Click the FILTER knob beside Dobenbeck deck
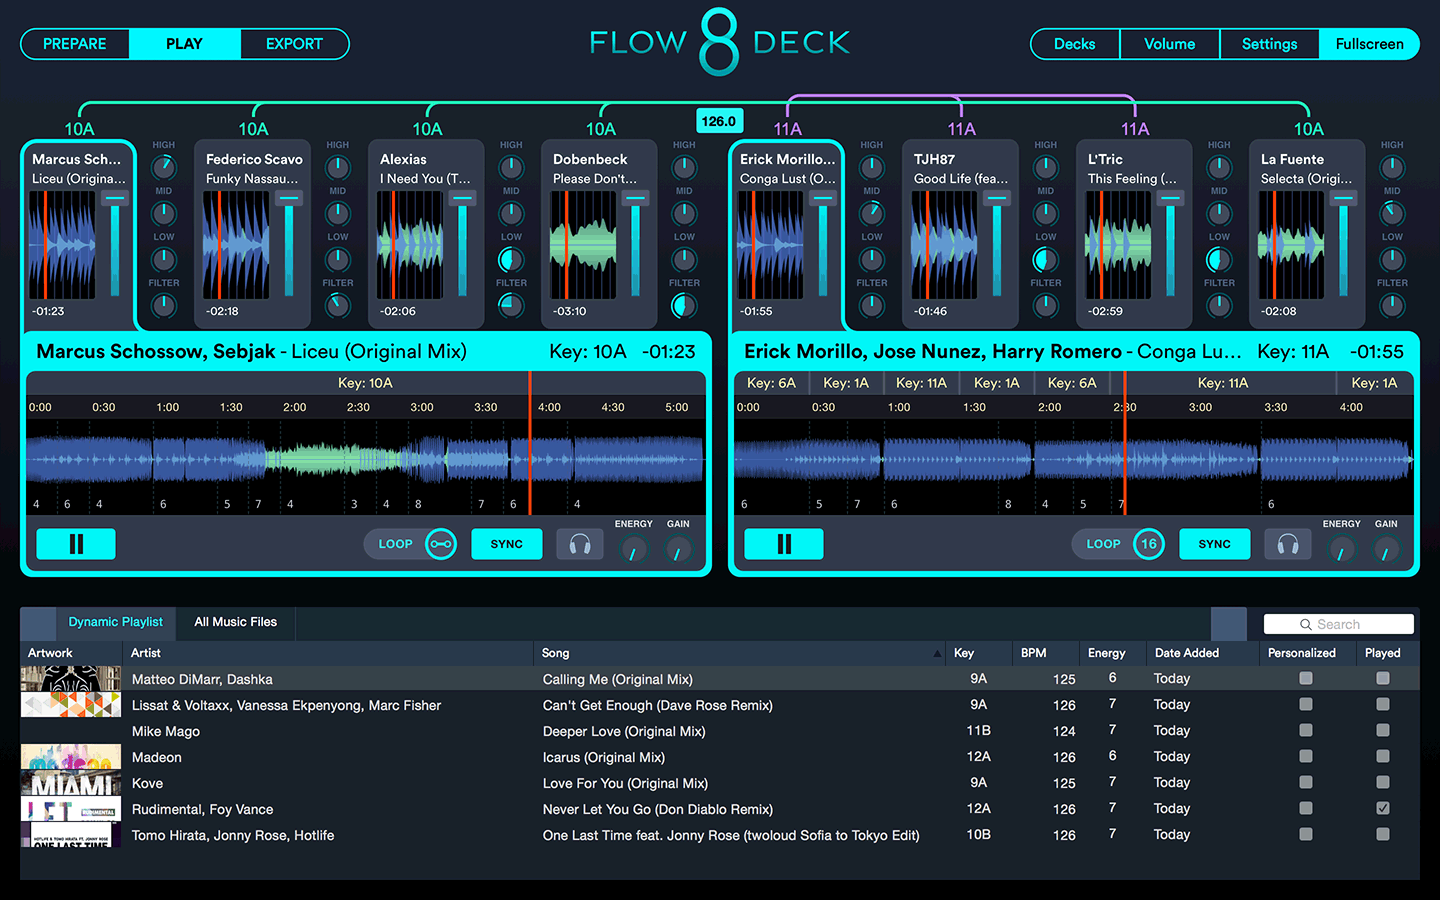Viewport: 1440px width, 900px height. coord(684,305)
